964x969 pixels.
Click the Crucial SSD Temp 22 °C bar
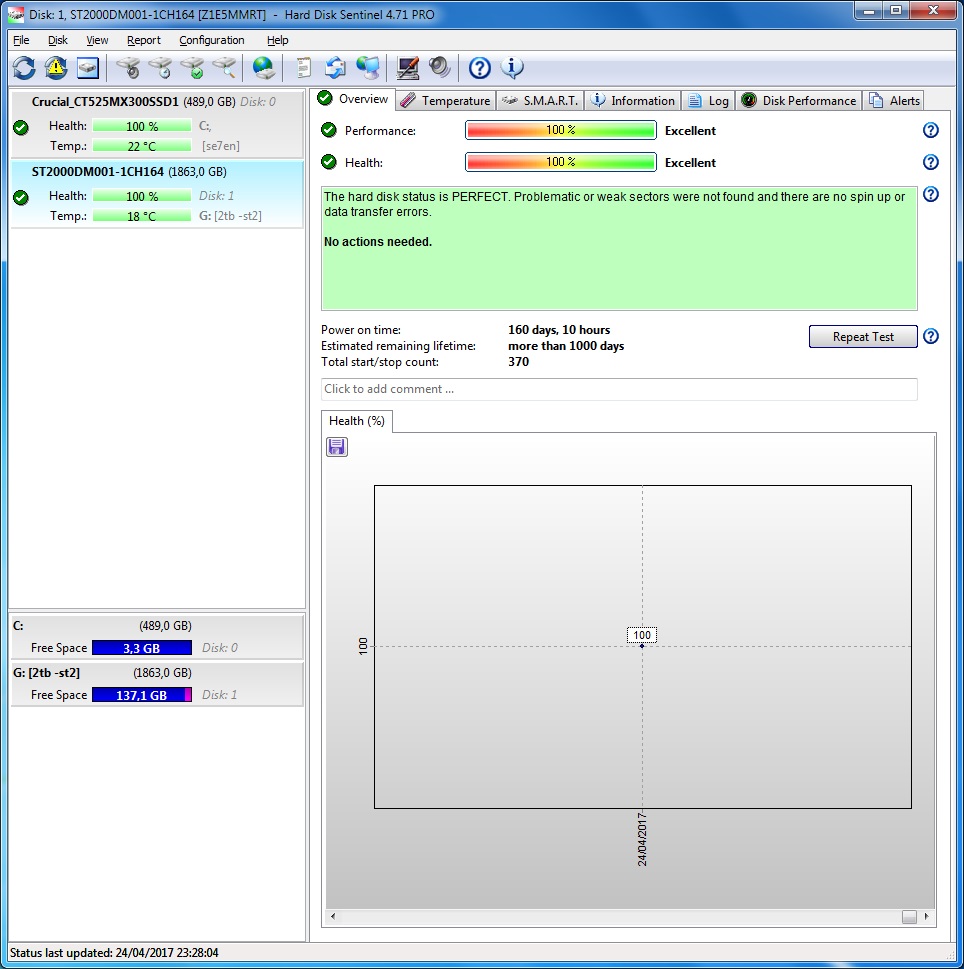142,146
